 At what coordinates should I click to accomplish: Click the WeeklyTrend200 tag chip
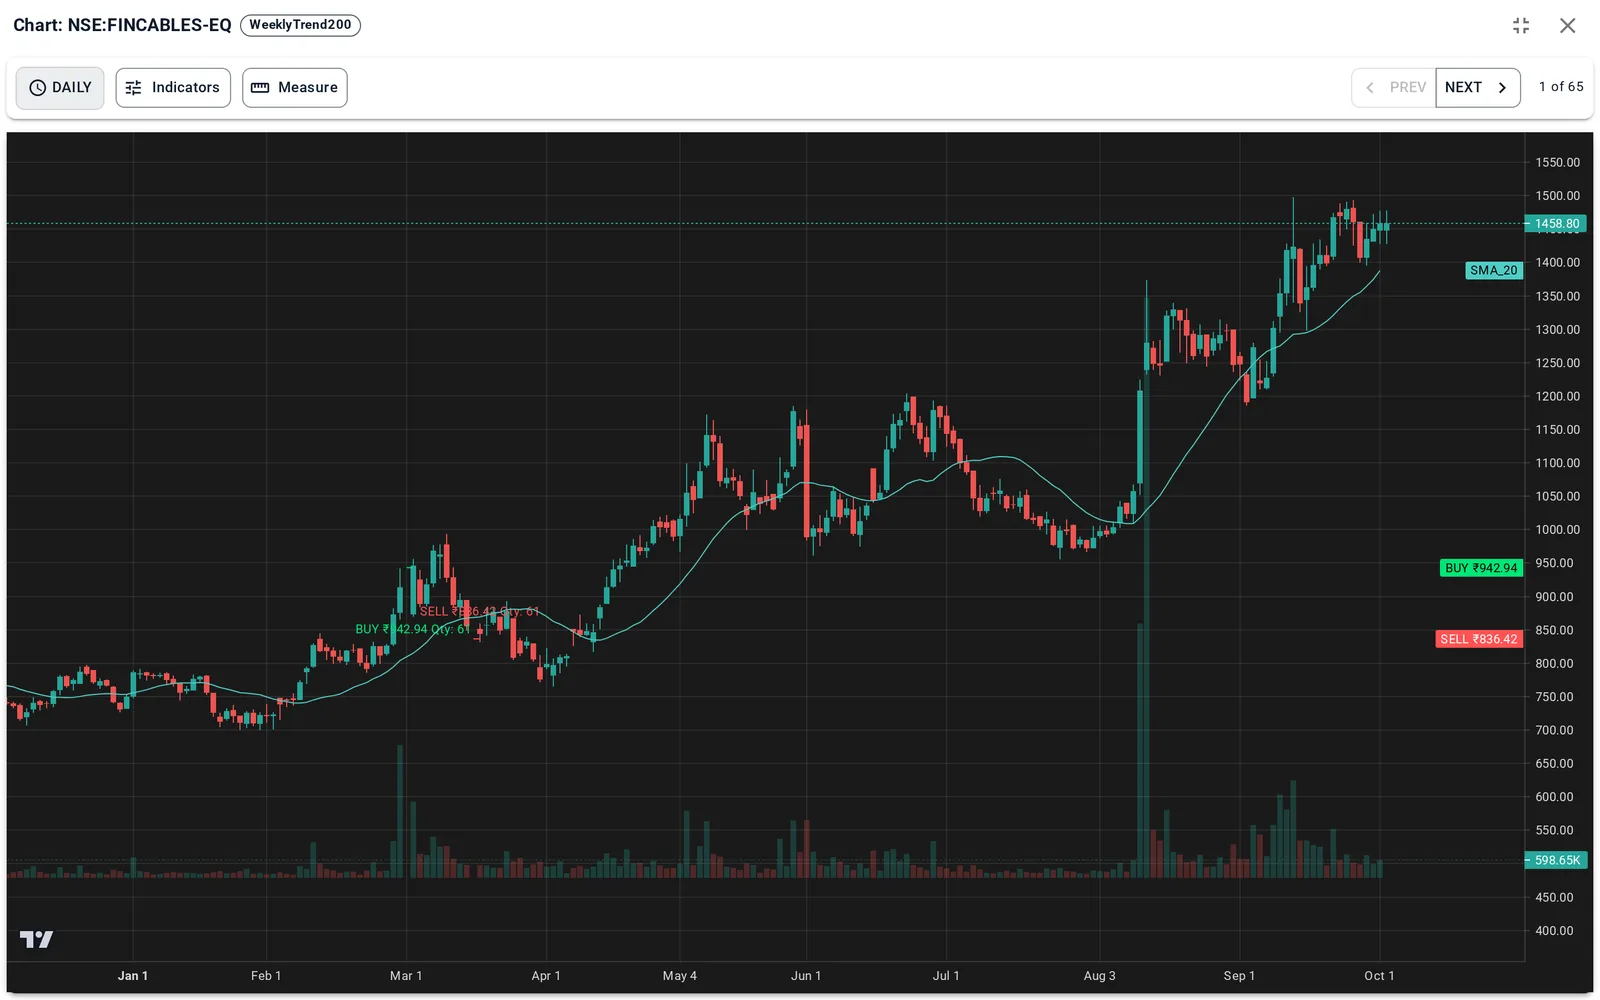(x=300, y=25)
